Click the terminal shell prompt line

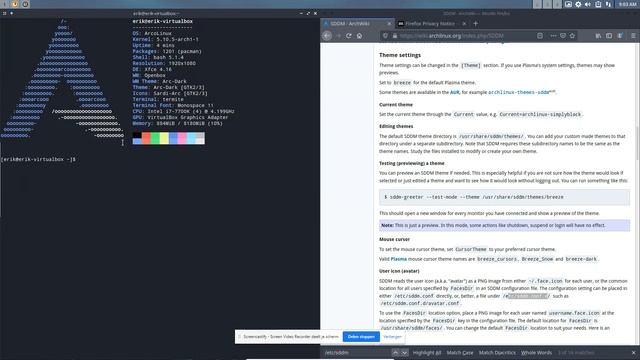click(38, 160)
